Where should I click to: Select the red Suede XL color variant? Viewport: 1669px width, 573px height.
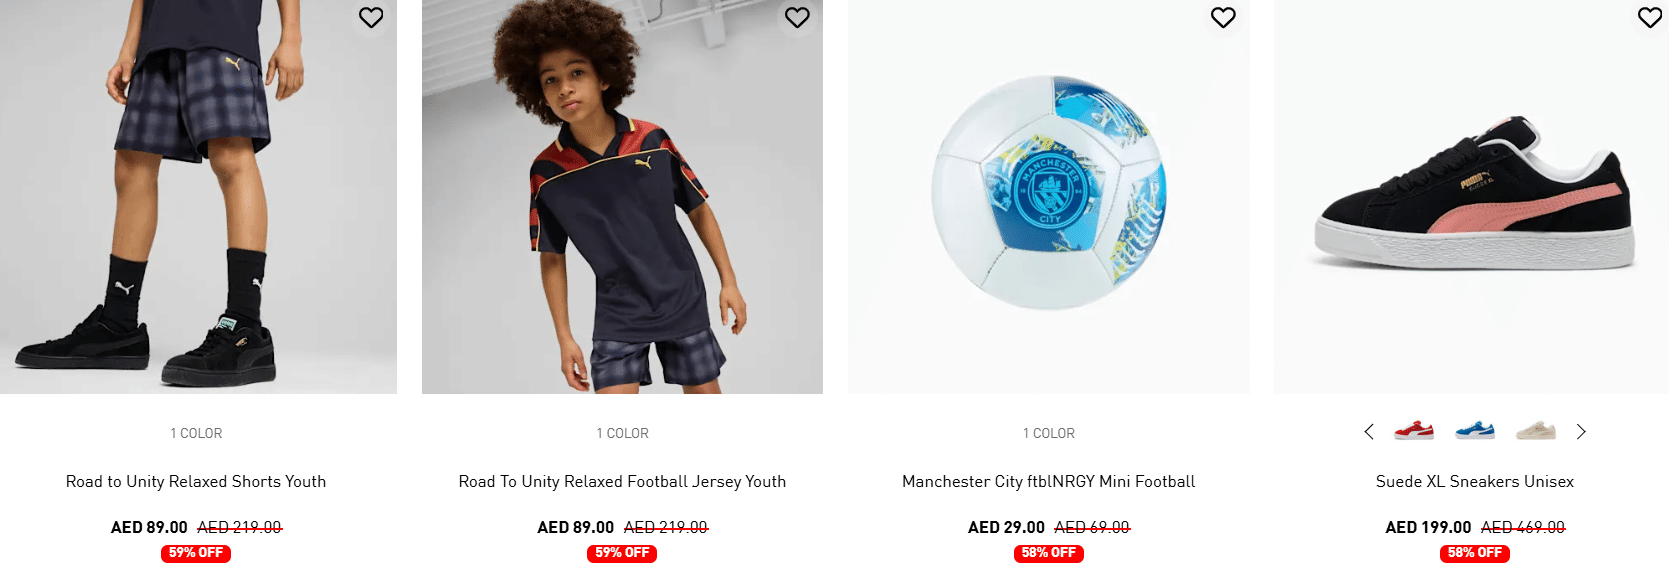click(1414, 431)
